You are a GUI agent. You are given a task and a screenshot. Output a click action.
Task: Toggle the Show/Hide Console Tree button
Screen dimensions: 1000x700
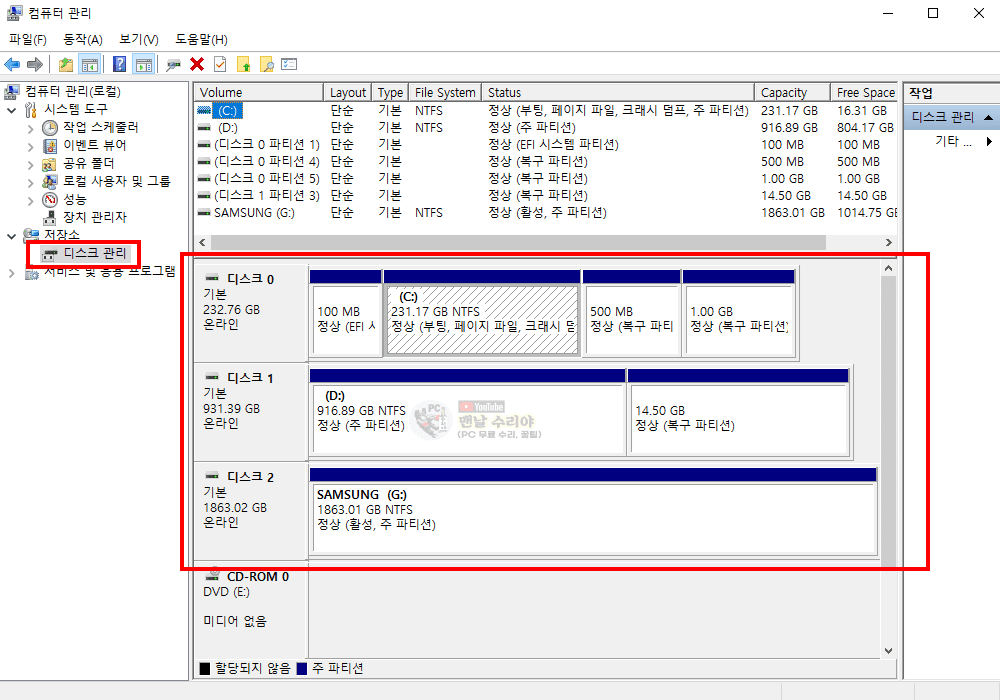click(x=90, y=65)
